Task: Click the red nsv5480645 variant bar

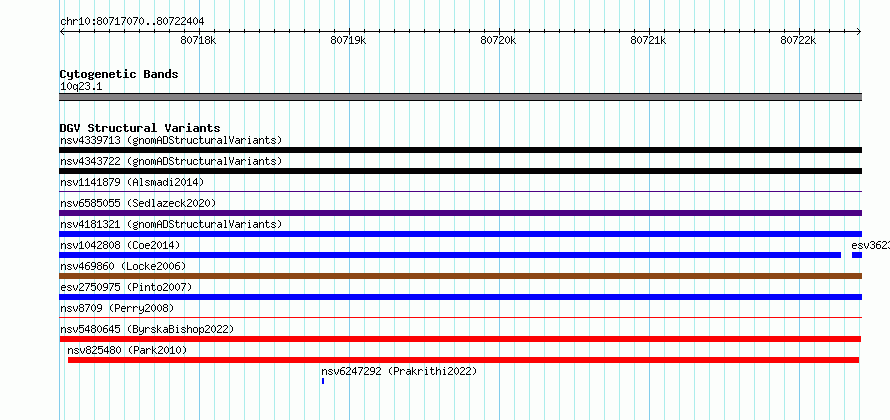Action: click(460, 339)
